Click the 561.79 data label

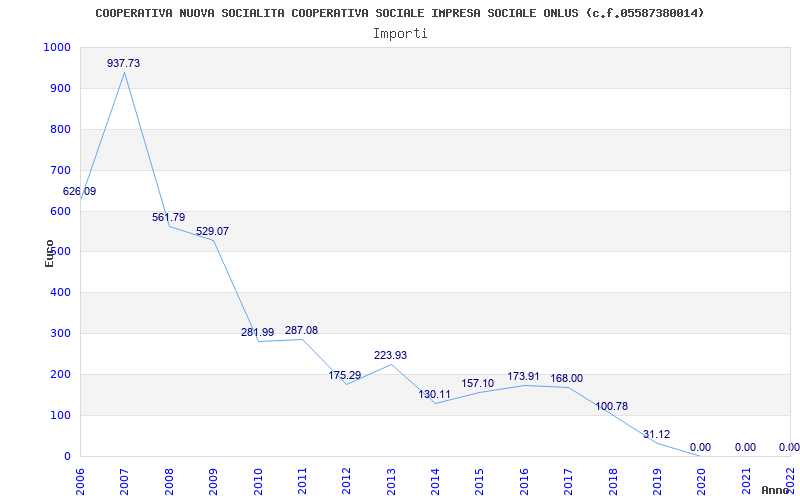[x=168, y=217]
